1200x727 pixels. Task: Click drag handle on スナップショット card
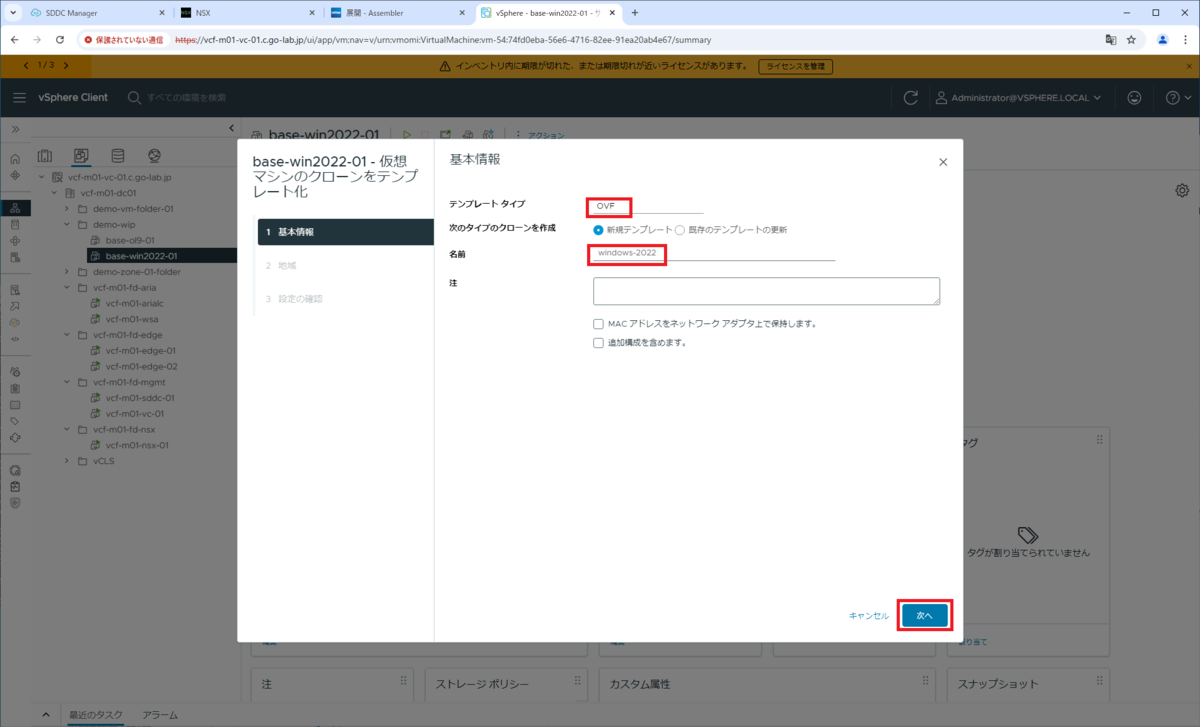tap(1100, 680)
